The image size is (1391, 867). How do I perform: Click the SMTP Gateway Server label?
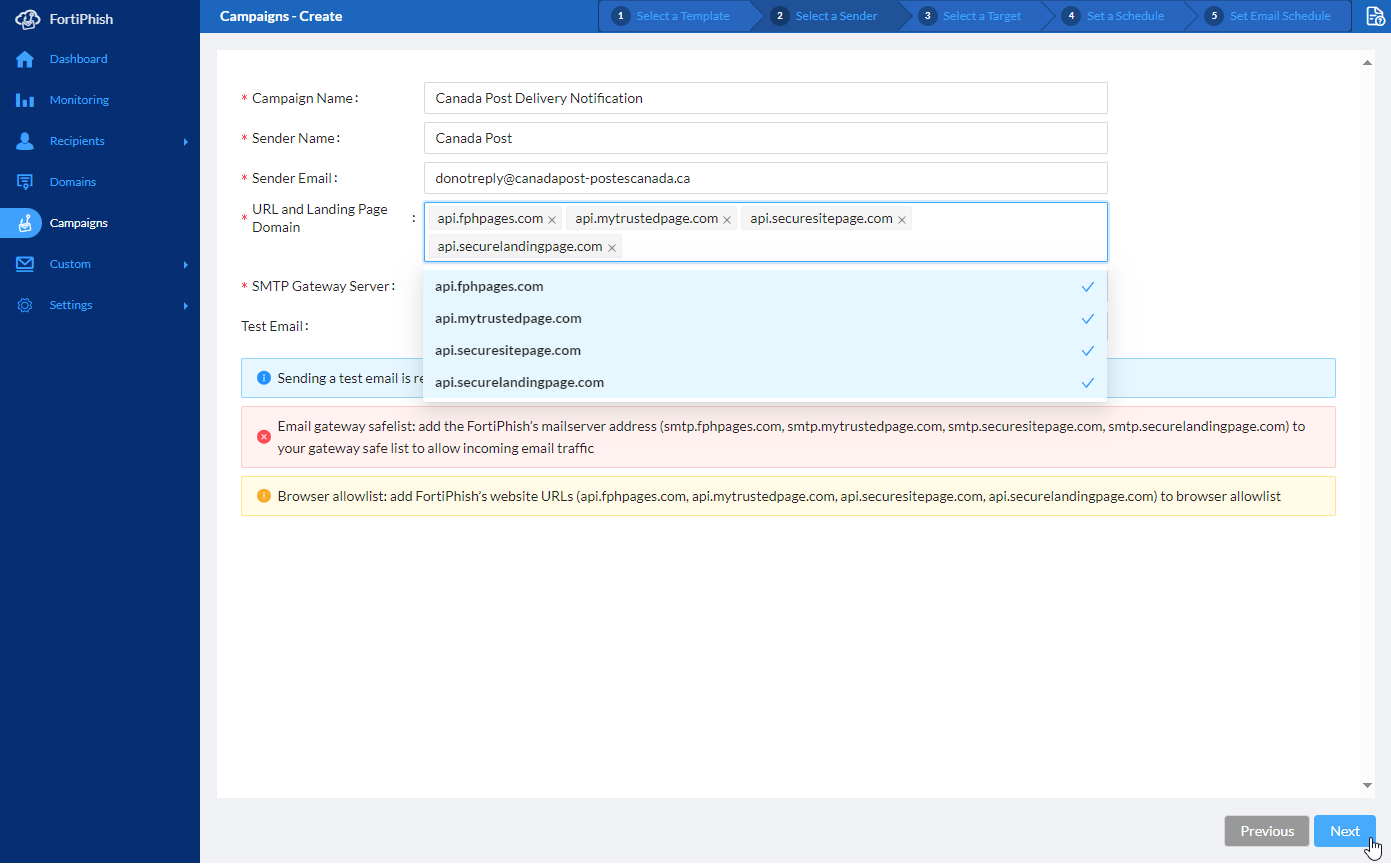click(323, 286)
